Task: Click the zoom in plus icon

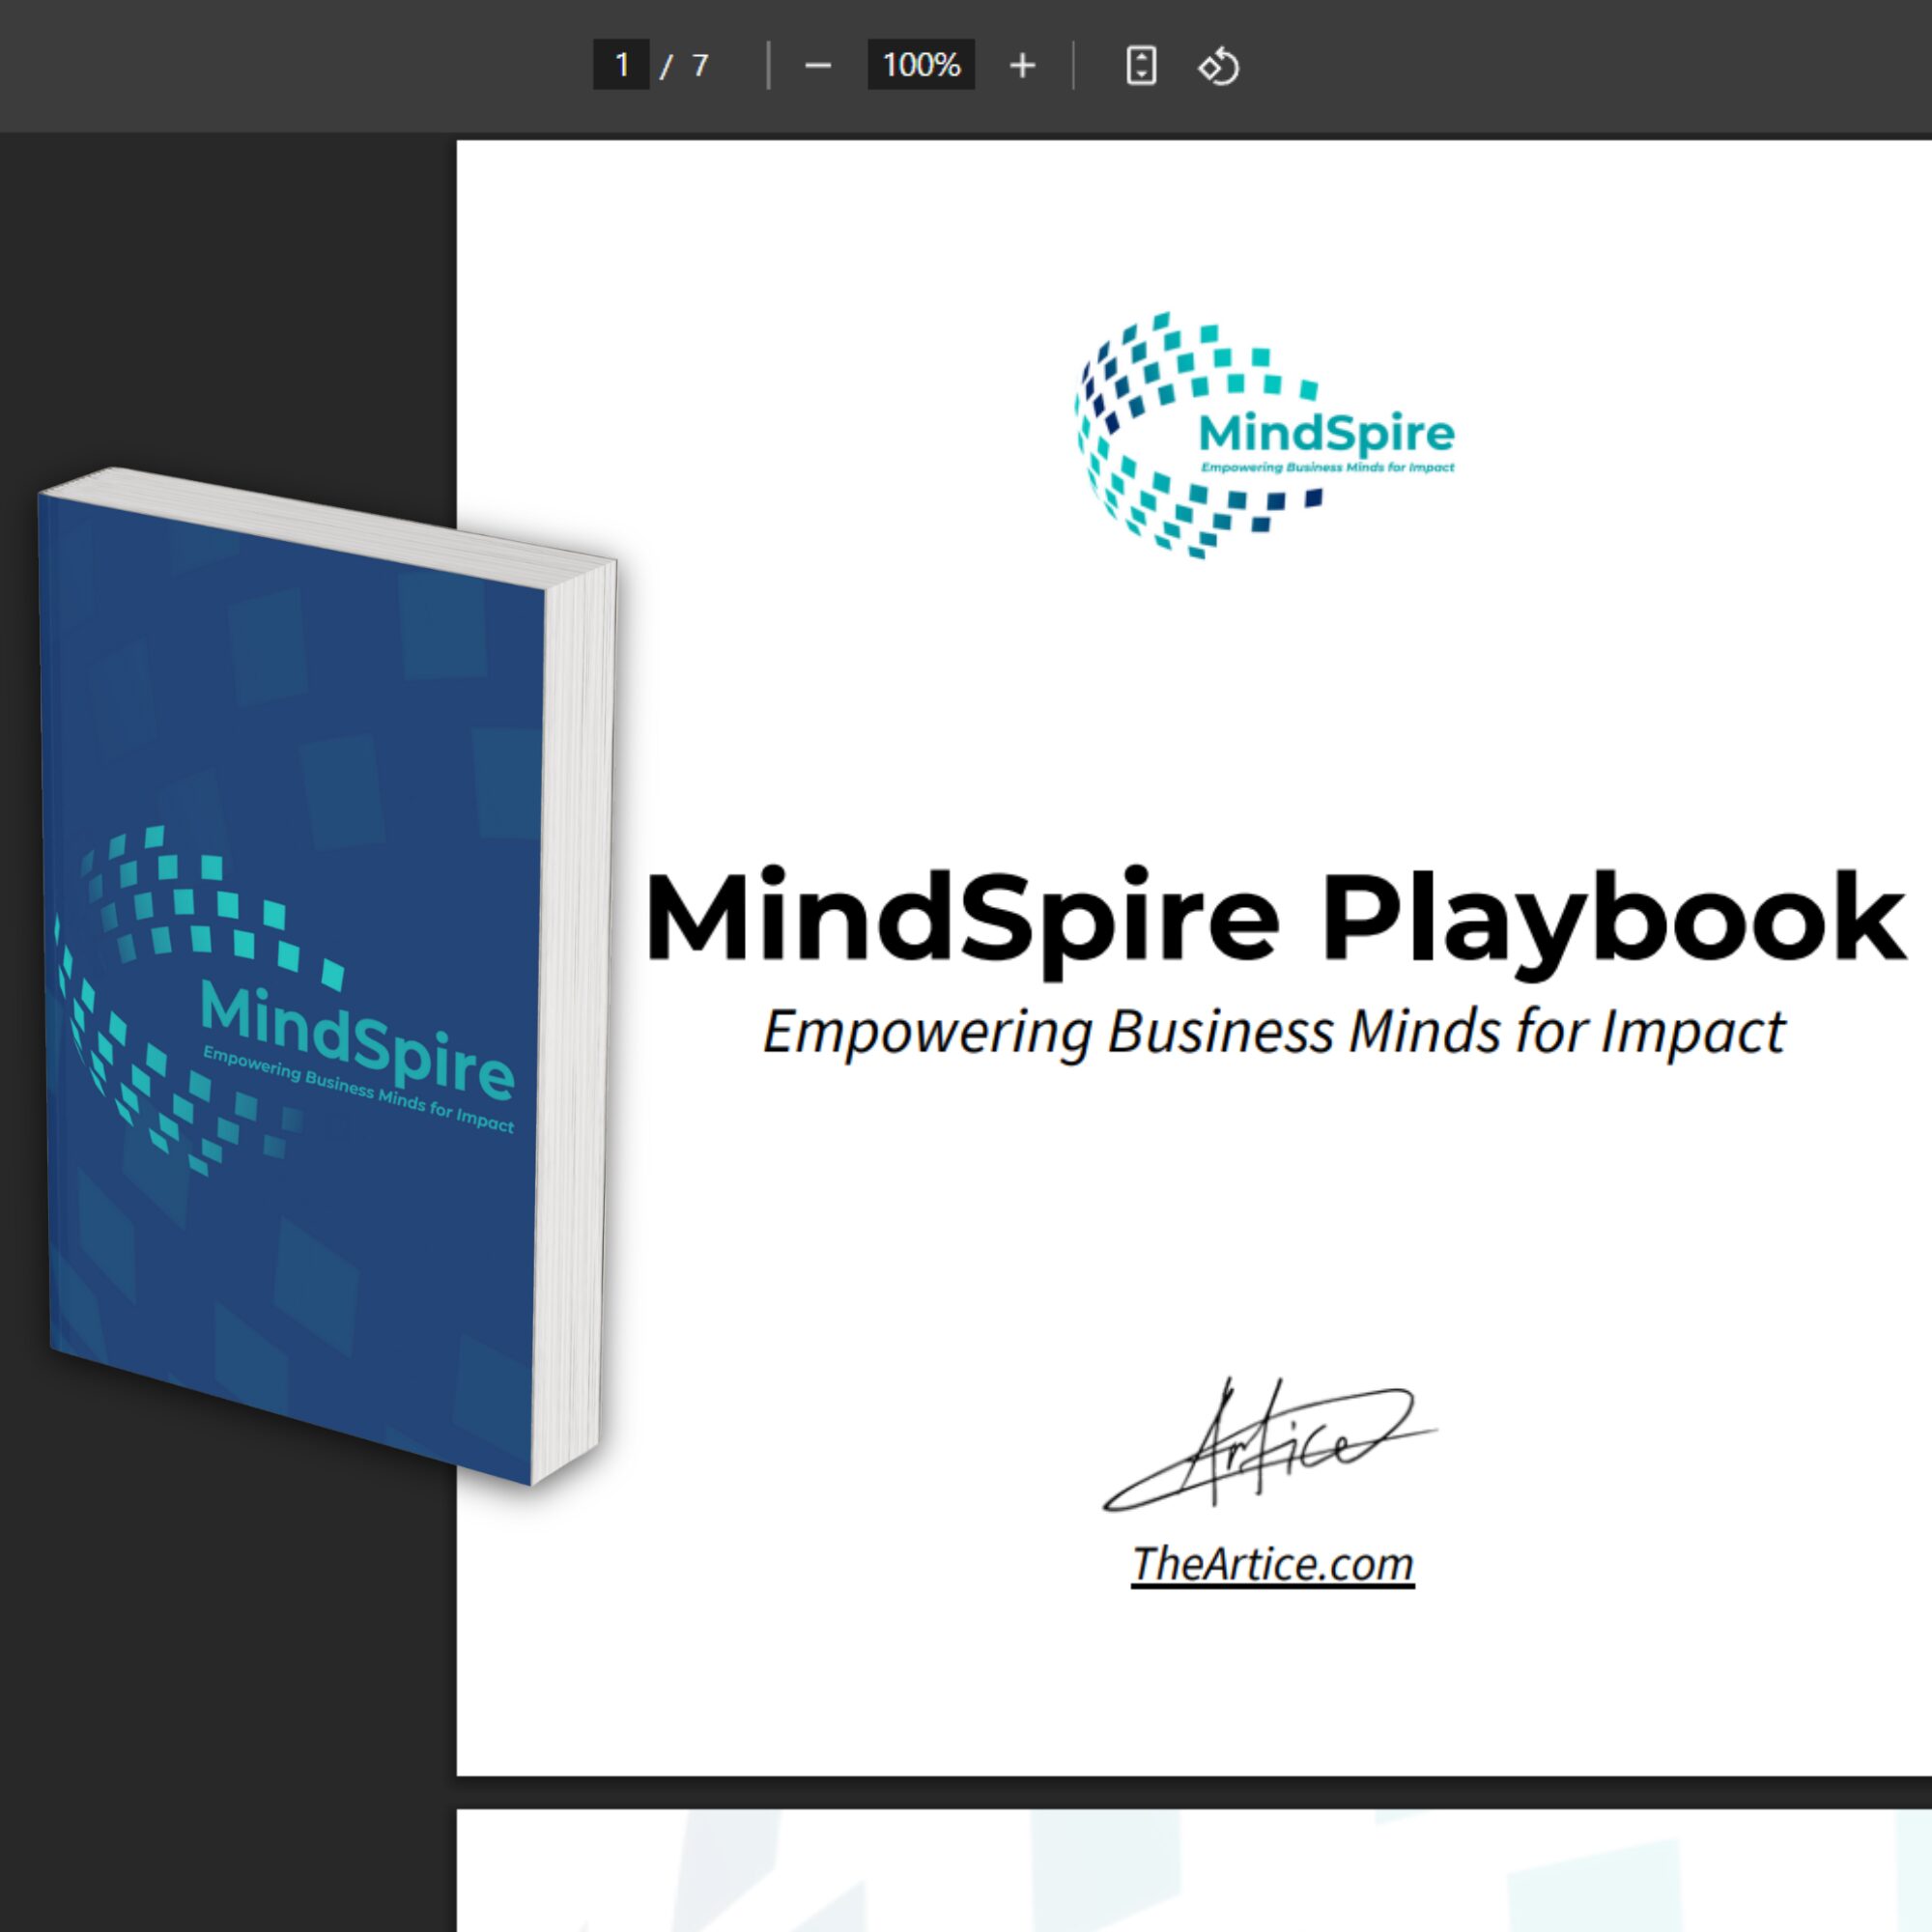Action: point(1022,66)
